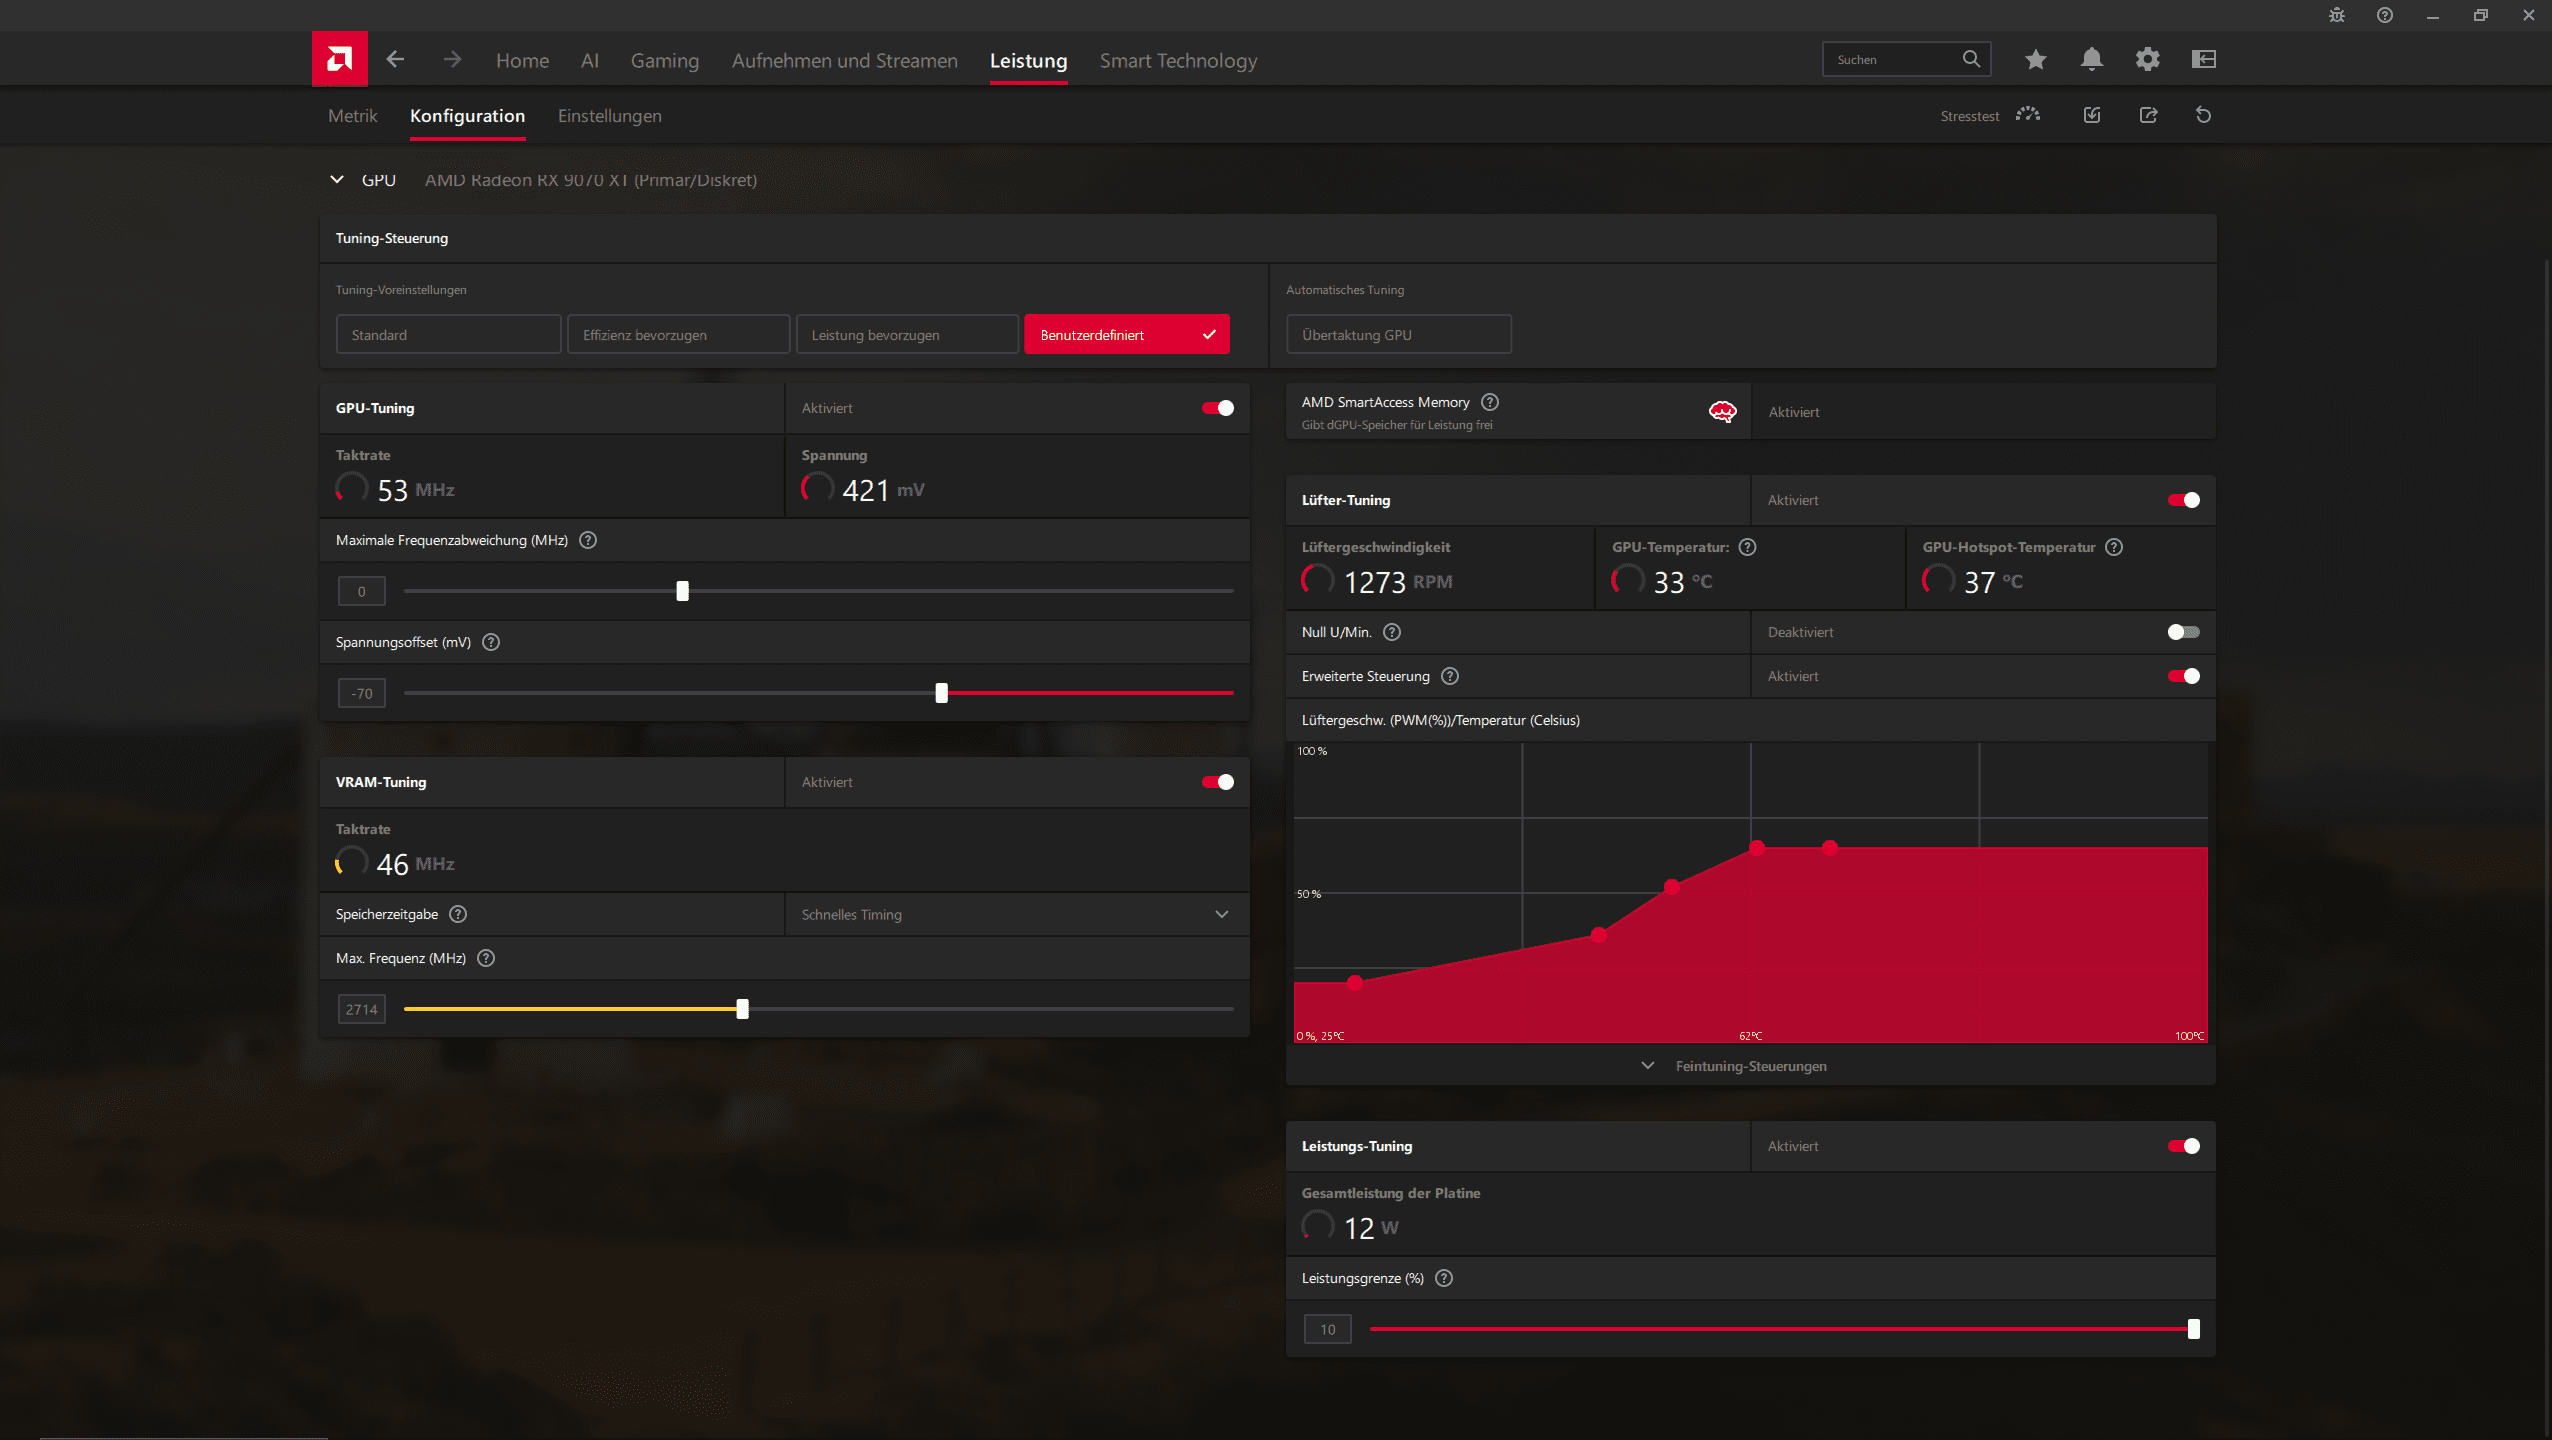Switch to the Metrik subtab
Viewport: 2552px width, 1440px height.
point(353,116)
